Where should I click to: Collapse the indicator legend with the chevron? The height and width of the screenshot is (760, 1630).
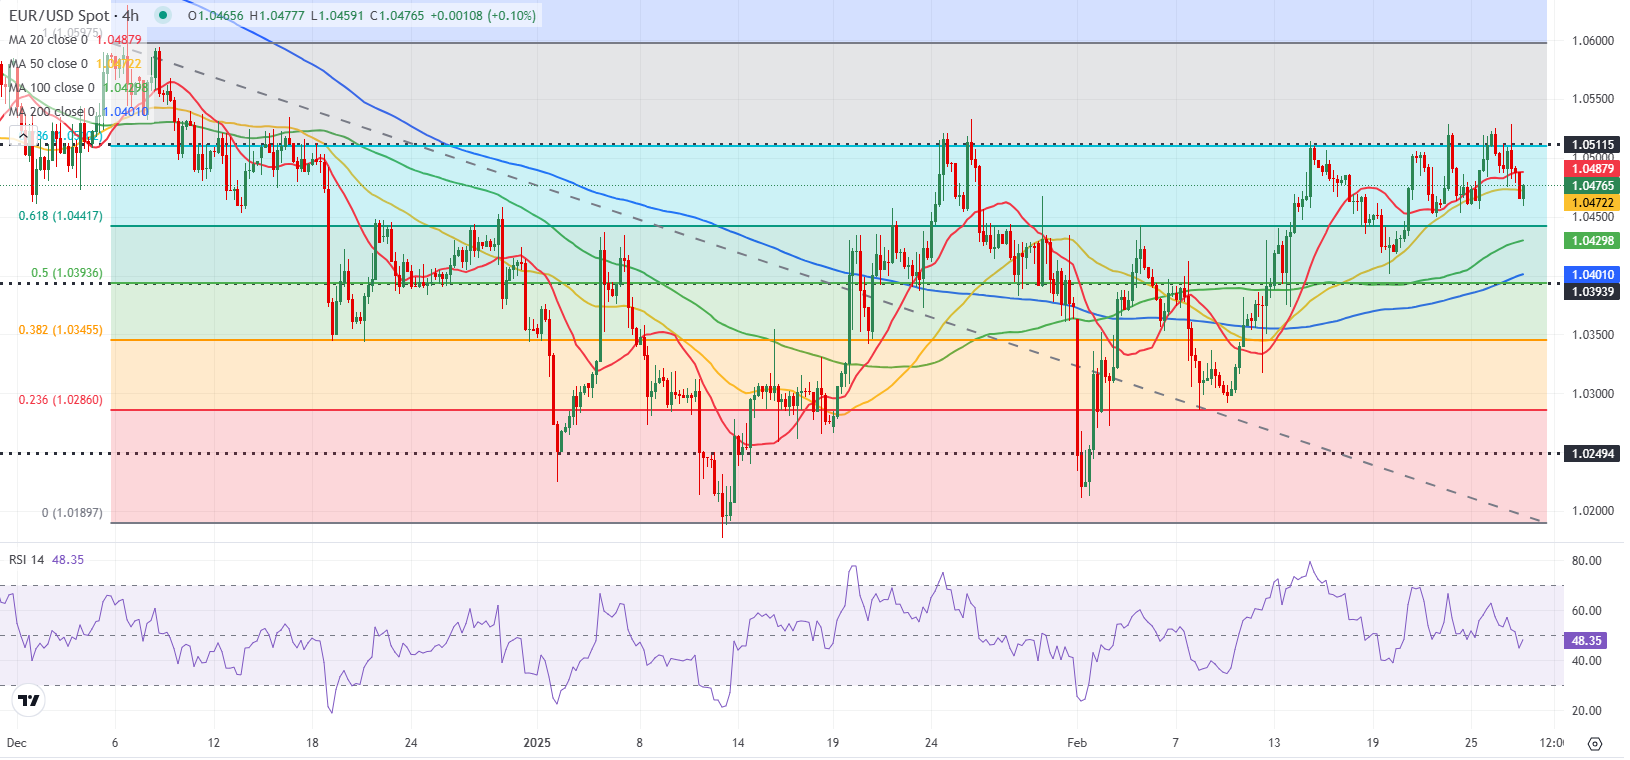coord(23,135)
